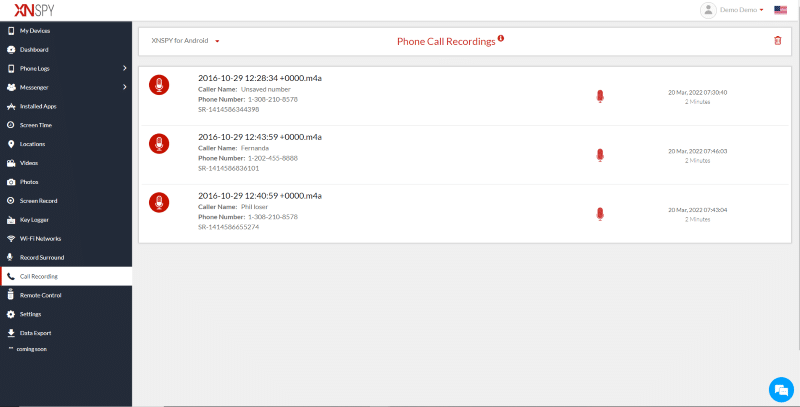Click the info icon beside Phone Call Recordings
Screen dimensions: 800x407
tap(501, 38)
